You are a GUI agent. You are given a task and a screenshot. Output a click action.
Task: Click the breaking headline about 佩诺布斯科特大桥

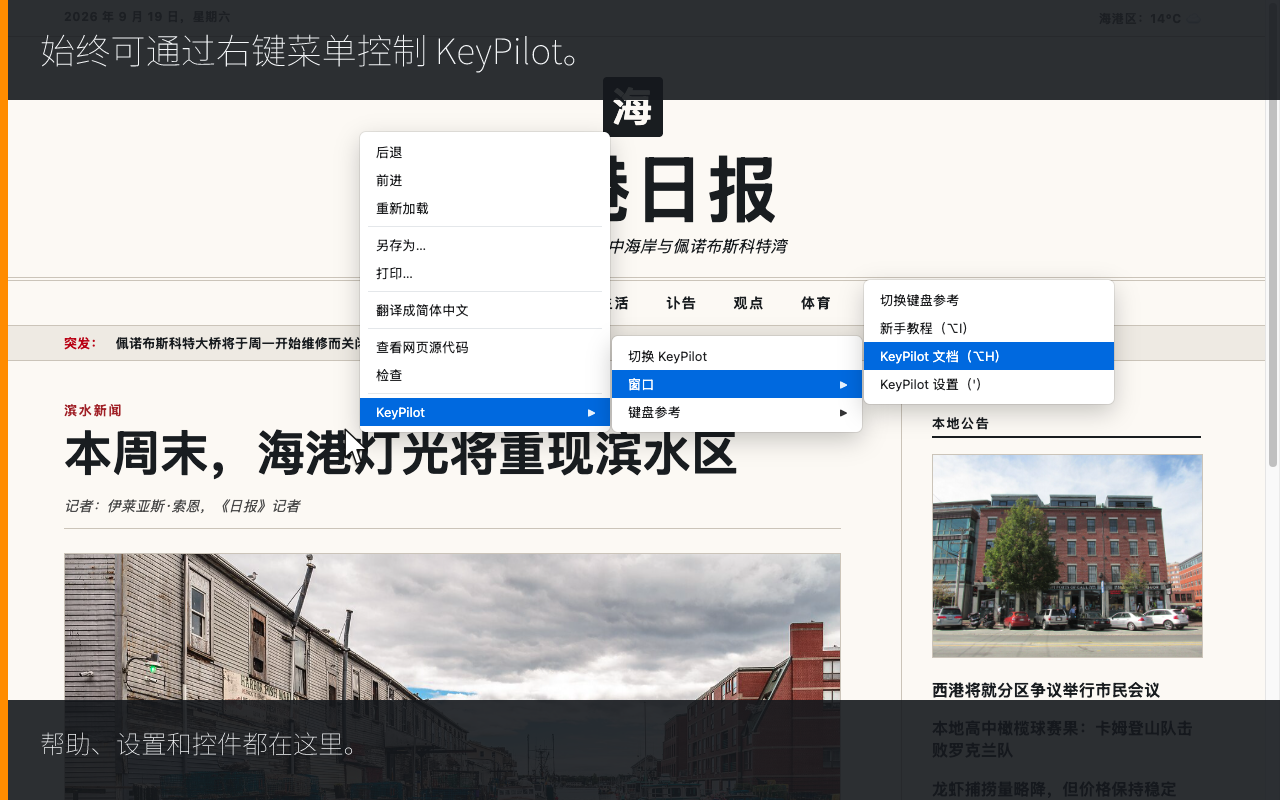(x=238, y=344)
